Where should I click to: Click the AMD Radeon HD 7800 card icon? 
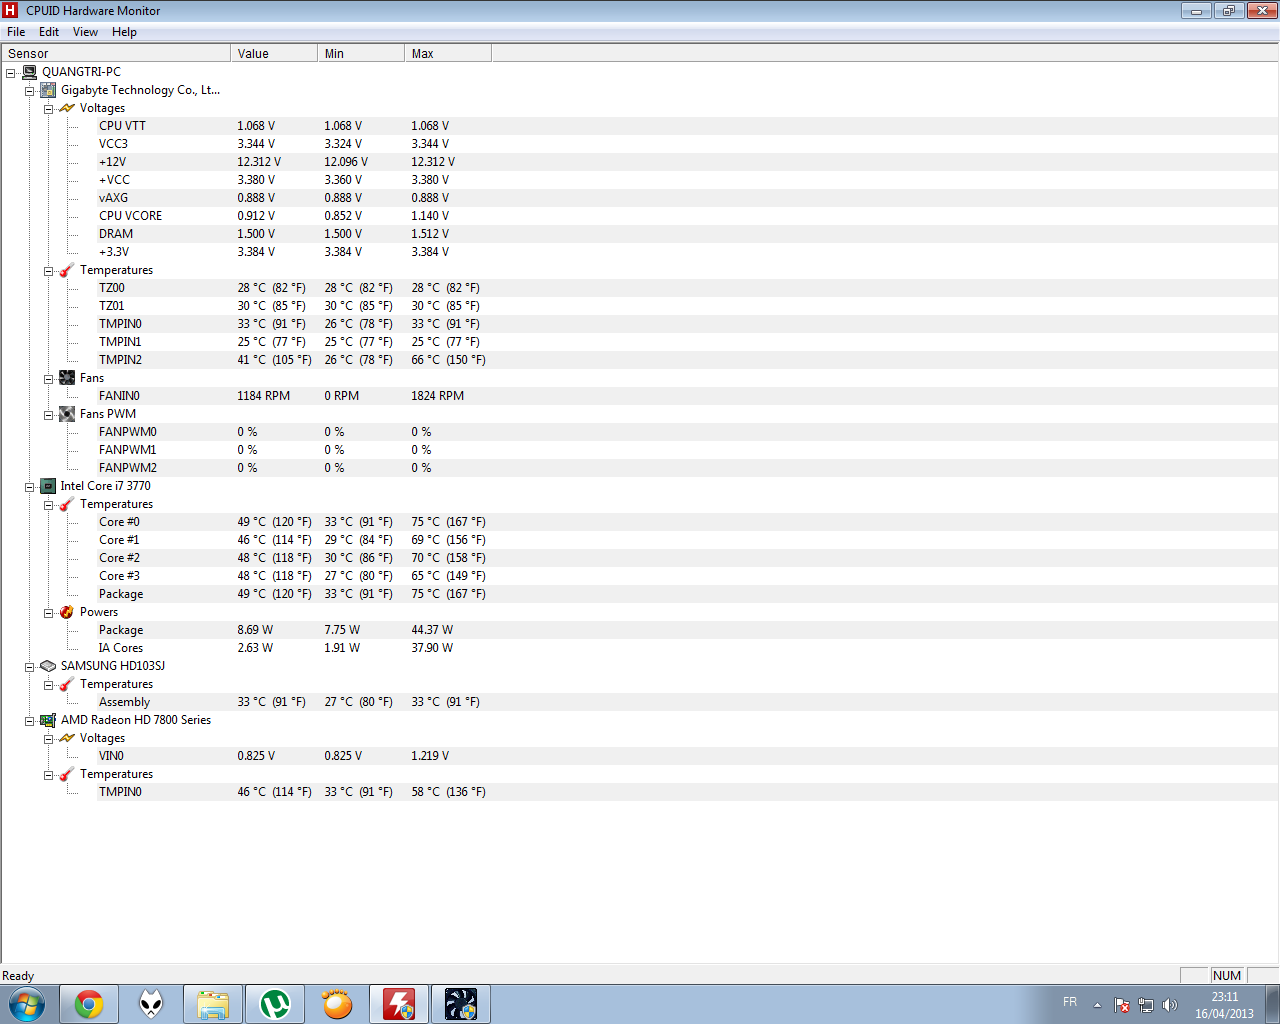(48, 720)
